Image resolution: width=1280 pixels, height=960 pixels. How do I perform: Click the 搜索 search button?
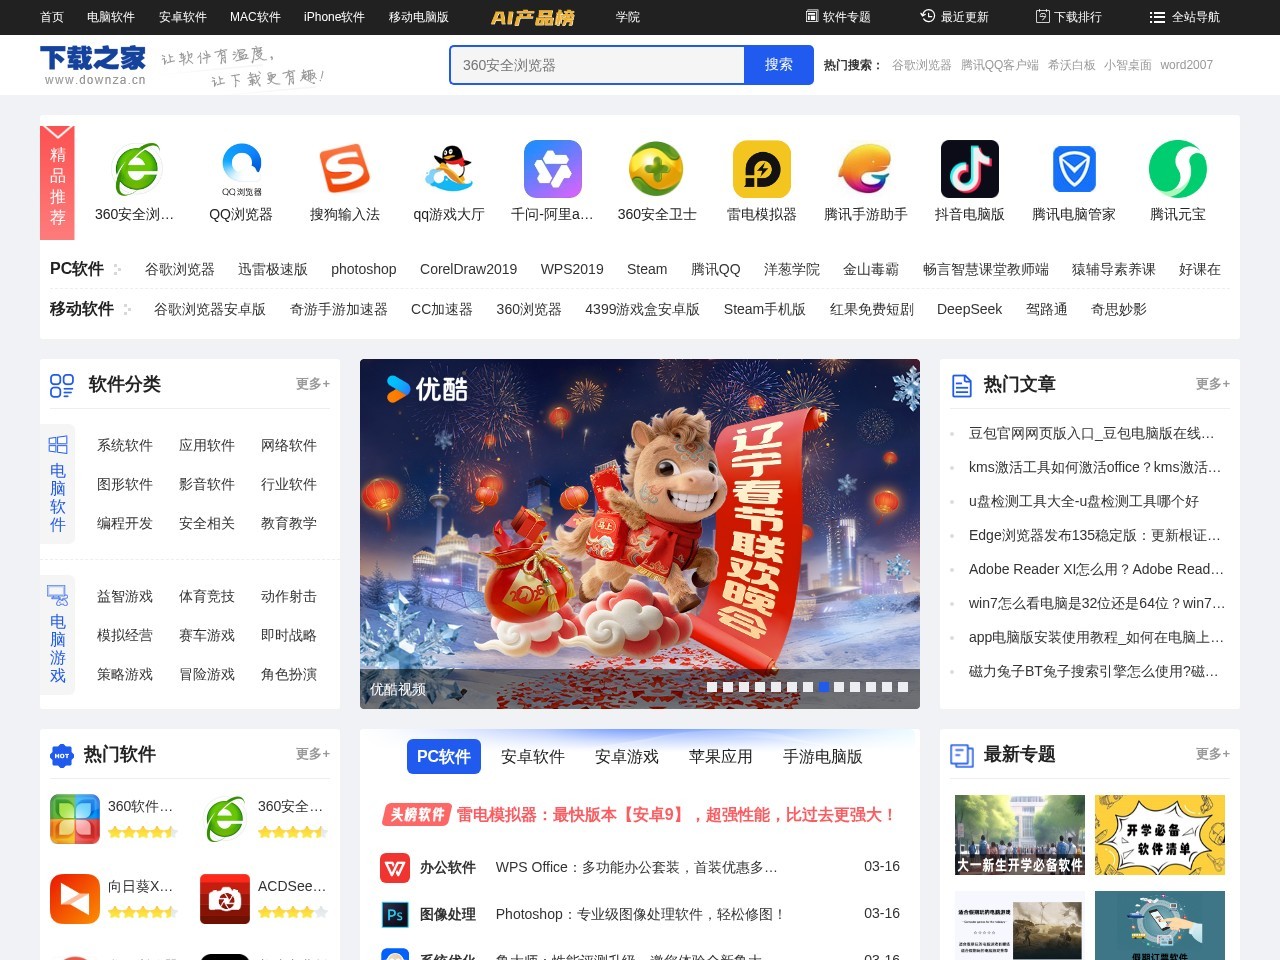778,64
